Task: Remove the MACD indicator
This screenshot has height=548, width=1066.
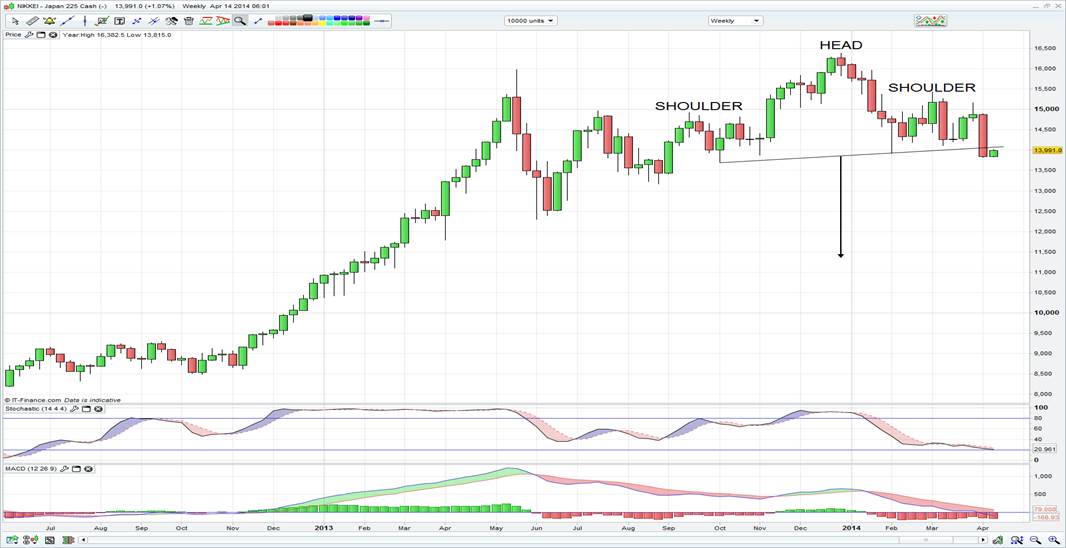Action: coord(89,469)
